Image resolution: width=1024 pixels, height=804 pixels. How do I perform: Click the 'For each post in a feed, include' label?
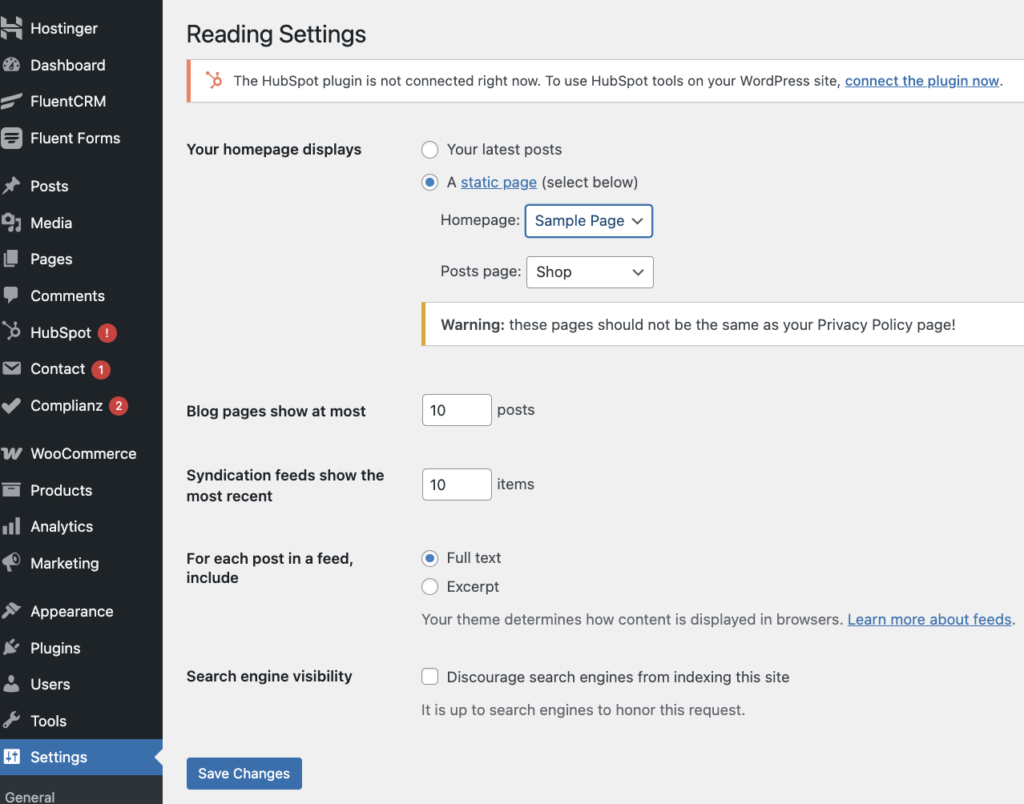pyautogui.click(x=270, y=568)
